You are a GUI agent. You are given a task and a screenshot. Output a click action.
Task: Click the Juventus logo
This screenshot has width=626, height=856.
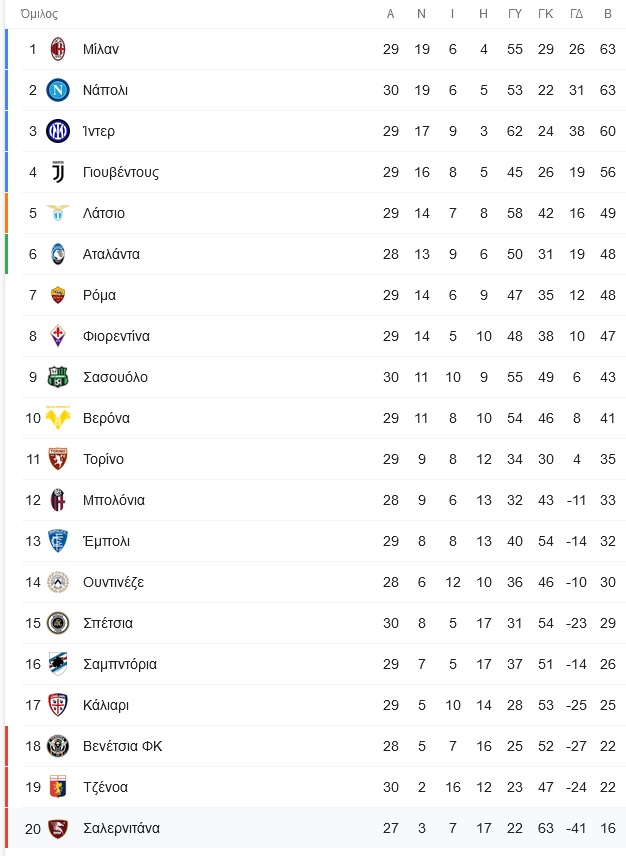click(58, 172)
